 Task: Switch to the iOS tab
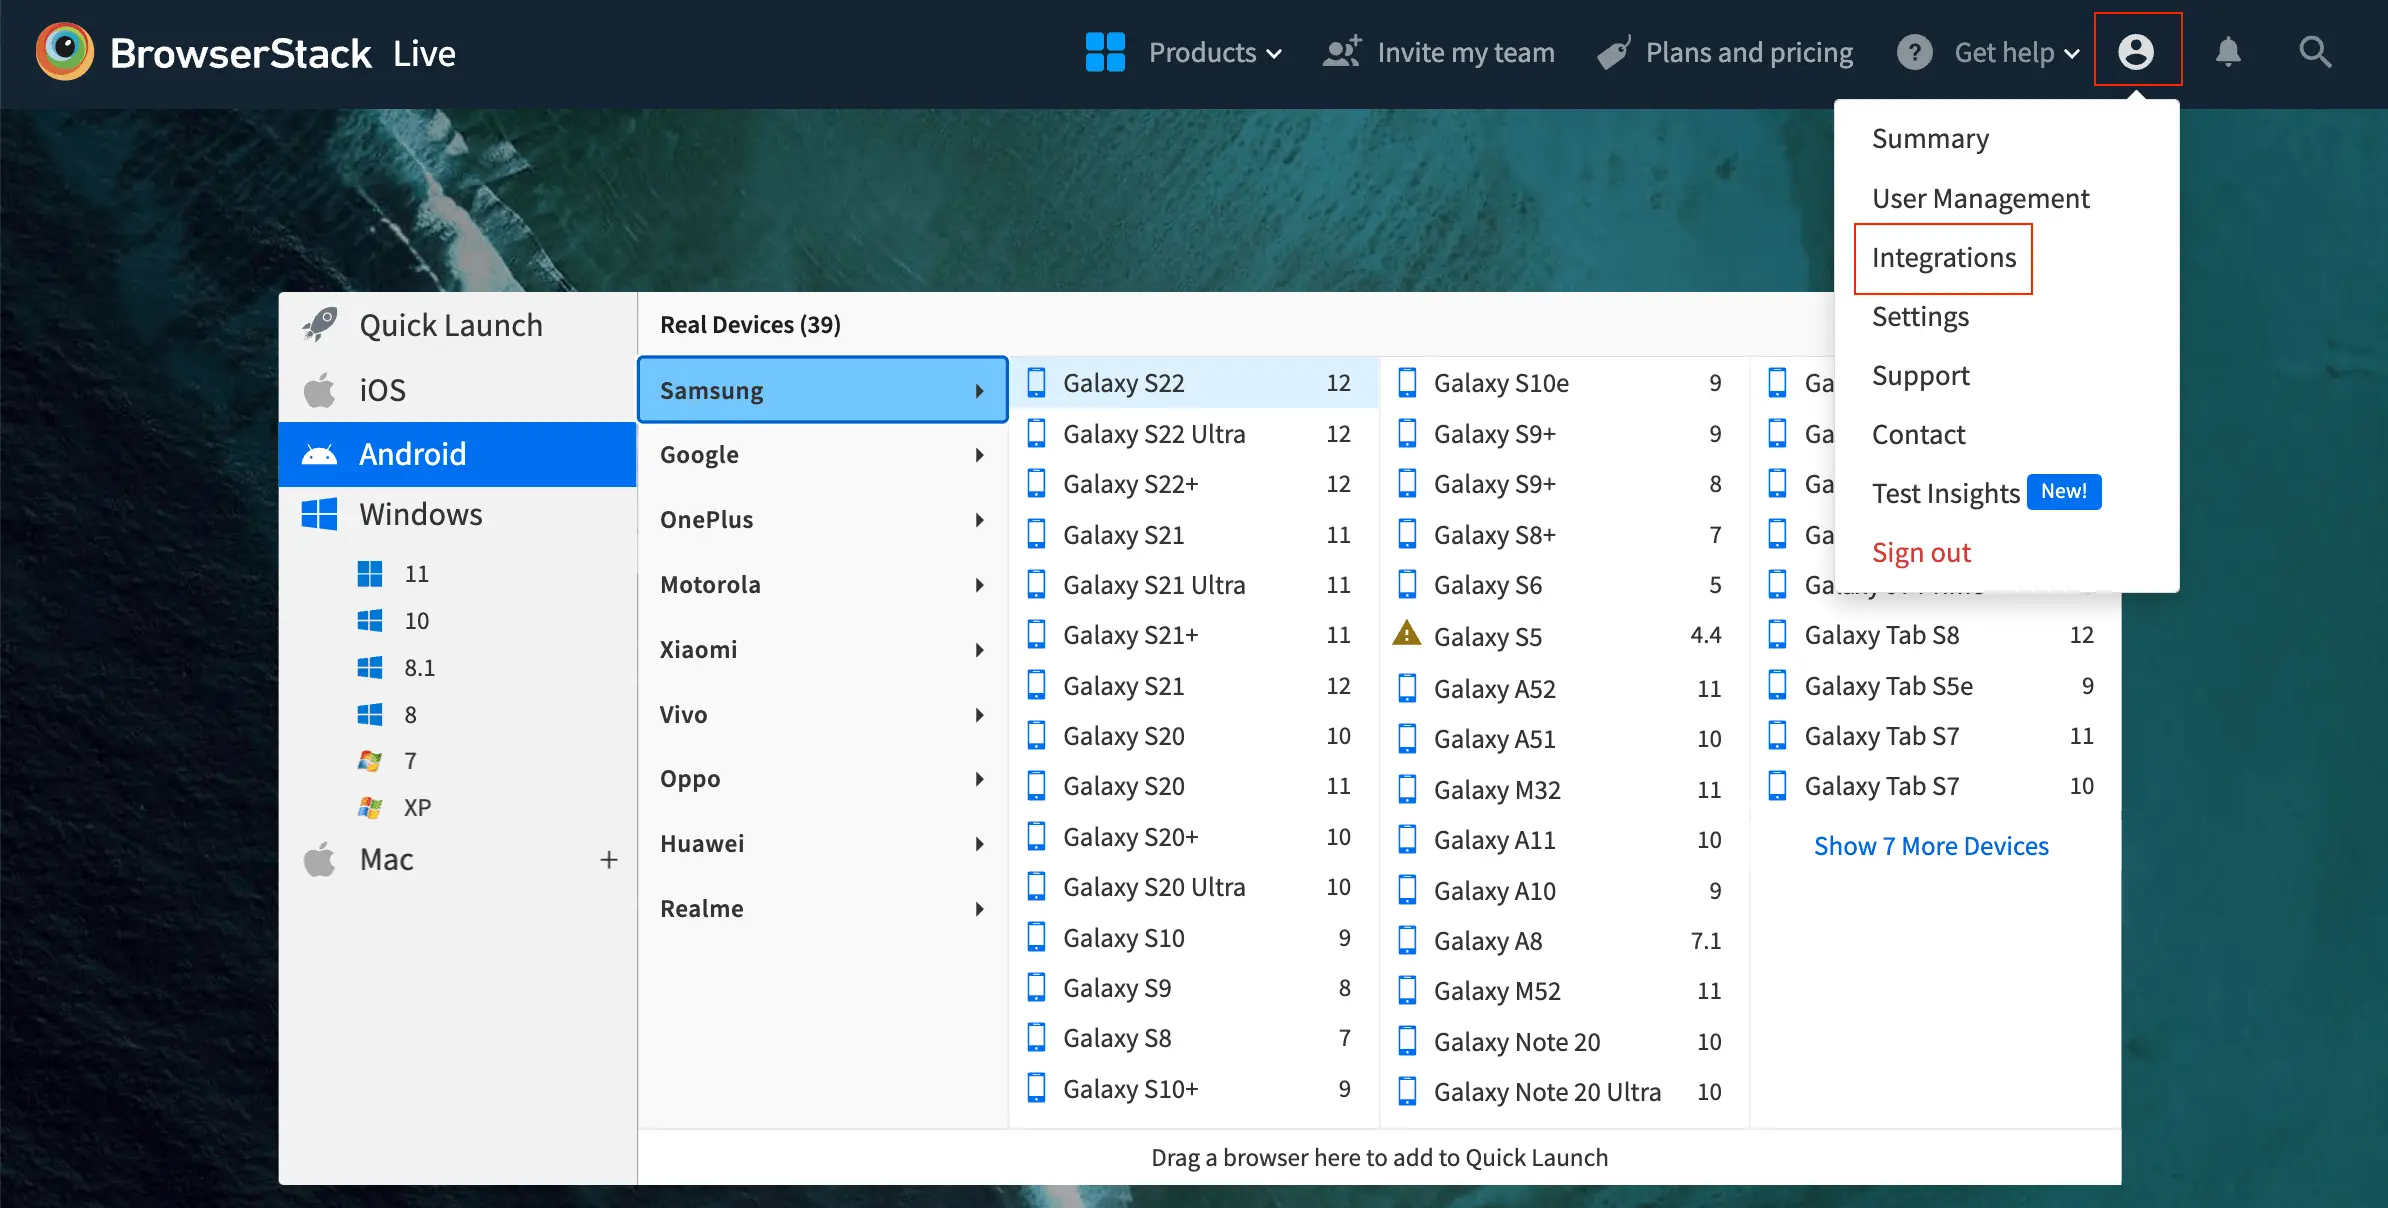tap(382, 390)
